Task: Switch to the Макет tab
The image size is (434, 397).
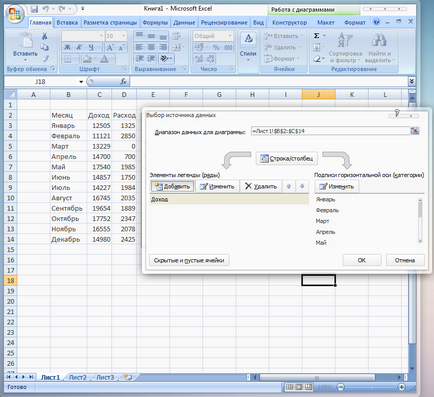Action: (x=326, y=23)
